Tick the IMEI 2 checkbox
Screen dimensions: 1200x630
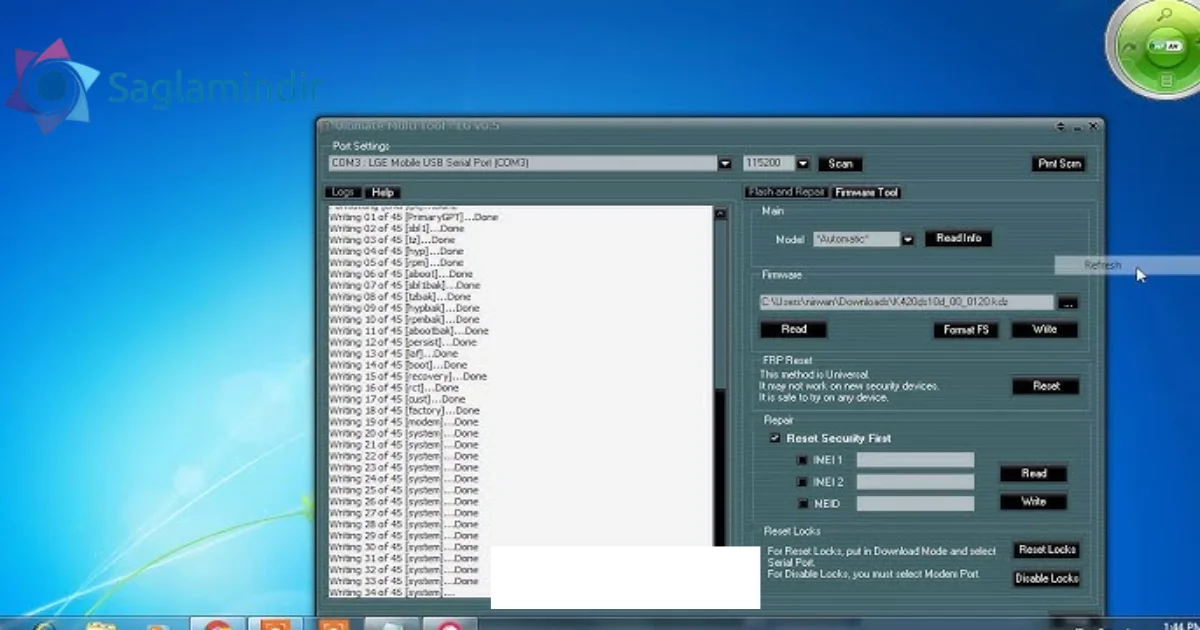pos(802,482)
